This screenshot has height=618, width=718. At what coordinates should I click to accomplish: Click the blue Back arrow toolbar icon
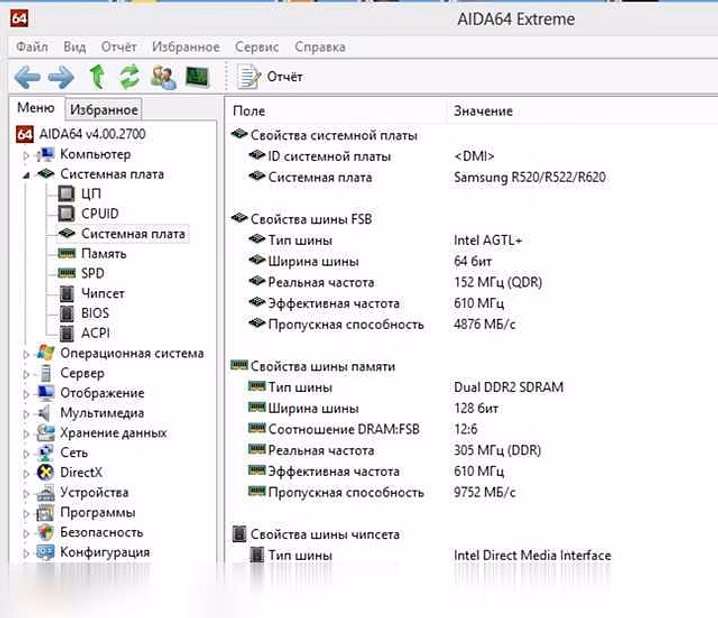(x=27, y=77)
